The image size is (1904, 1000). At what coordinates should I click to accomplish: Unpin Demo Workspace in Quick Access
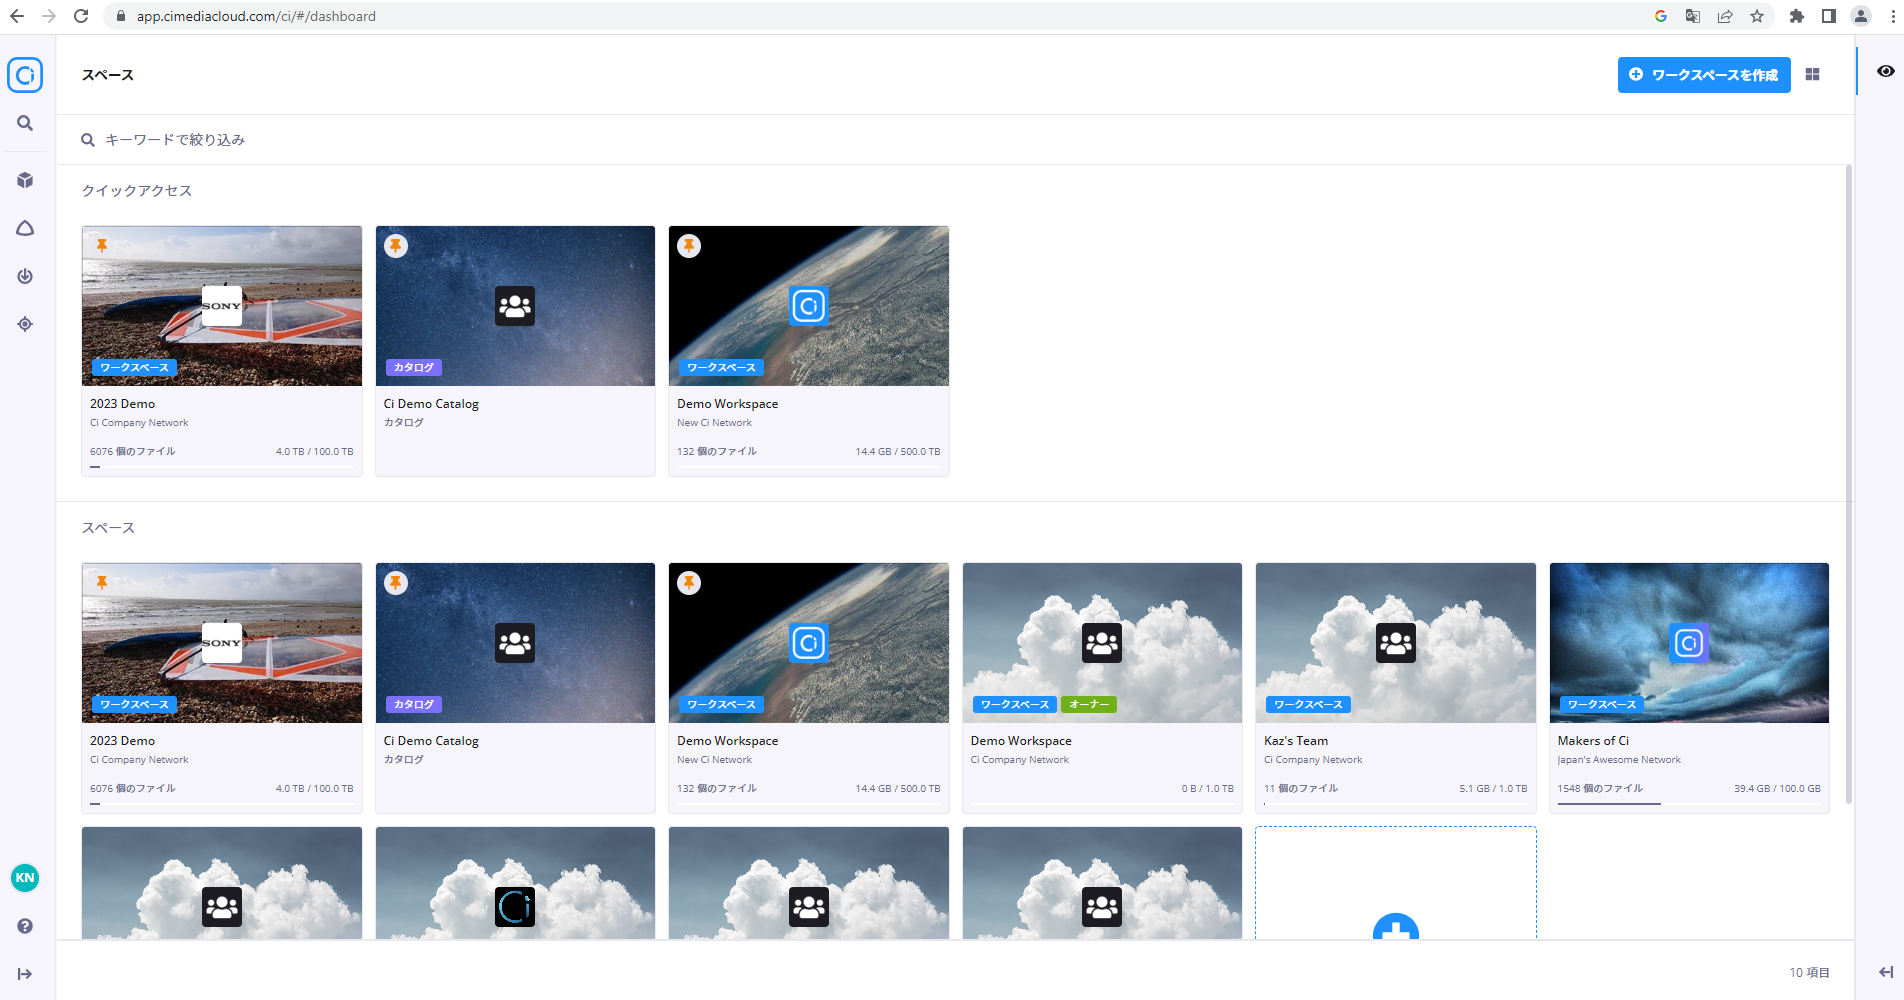[x=689, y=246]
